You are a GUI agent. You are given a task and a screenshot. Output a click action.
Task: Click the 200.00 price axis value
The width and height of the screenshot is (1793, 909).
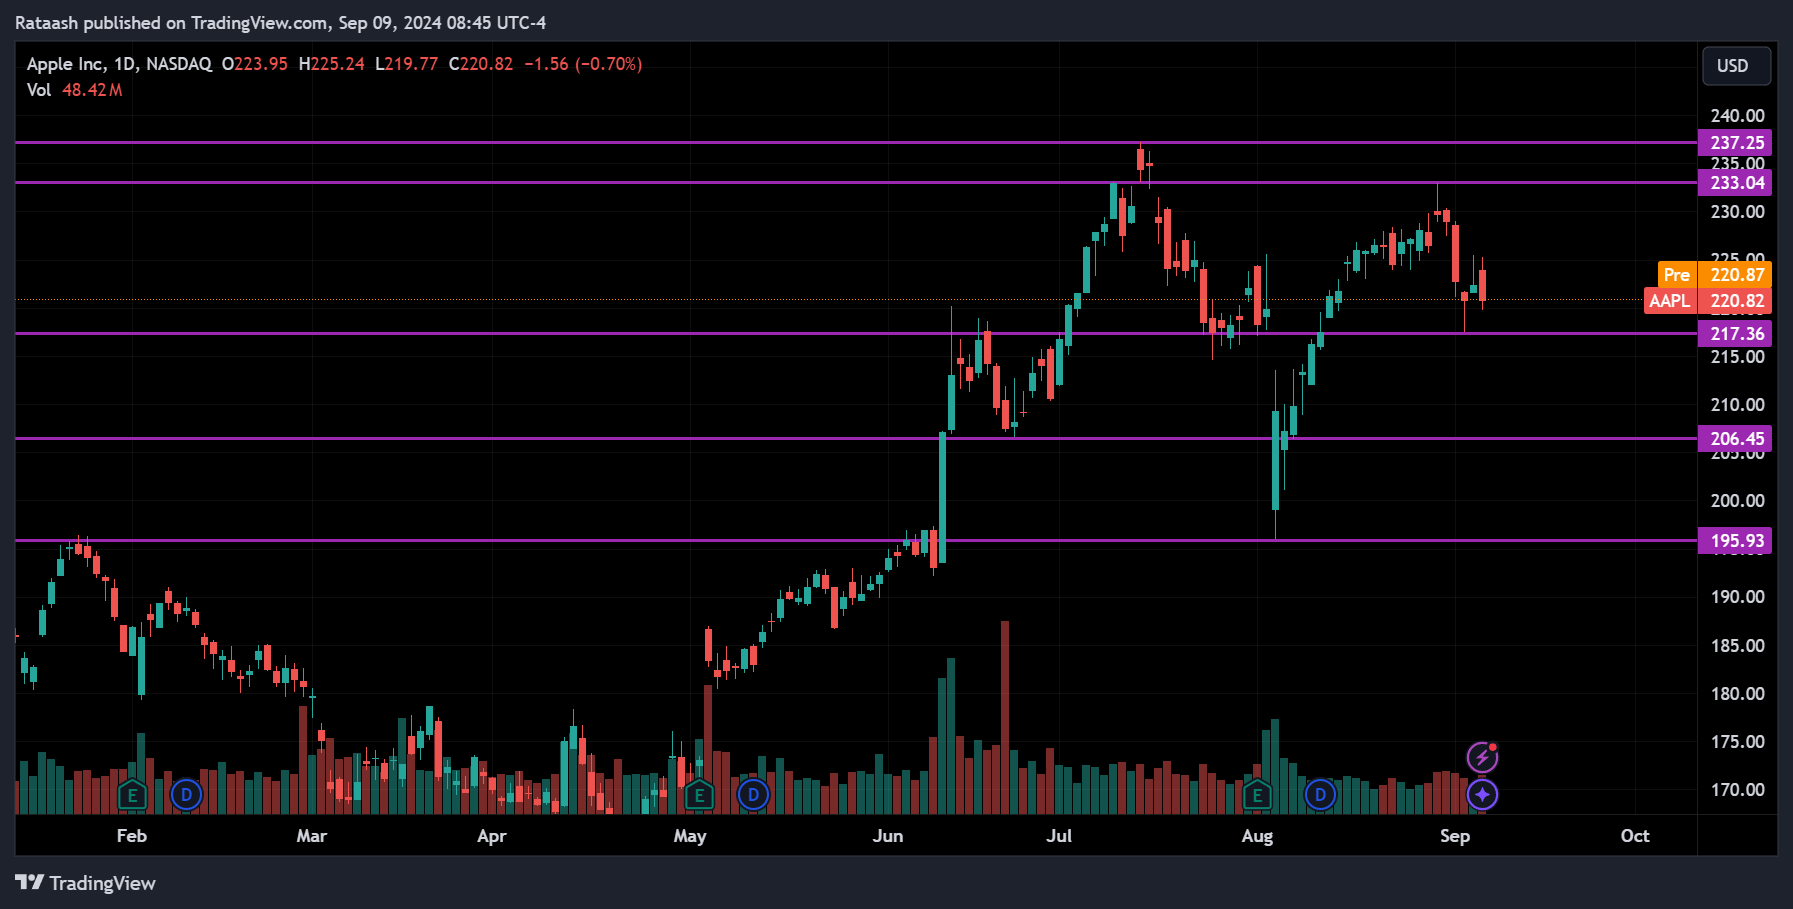click(1737, 501)
